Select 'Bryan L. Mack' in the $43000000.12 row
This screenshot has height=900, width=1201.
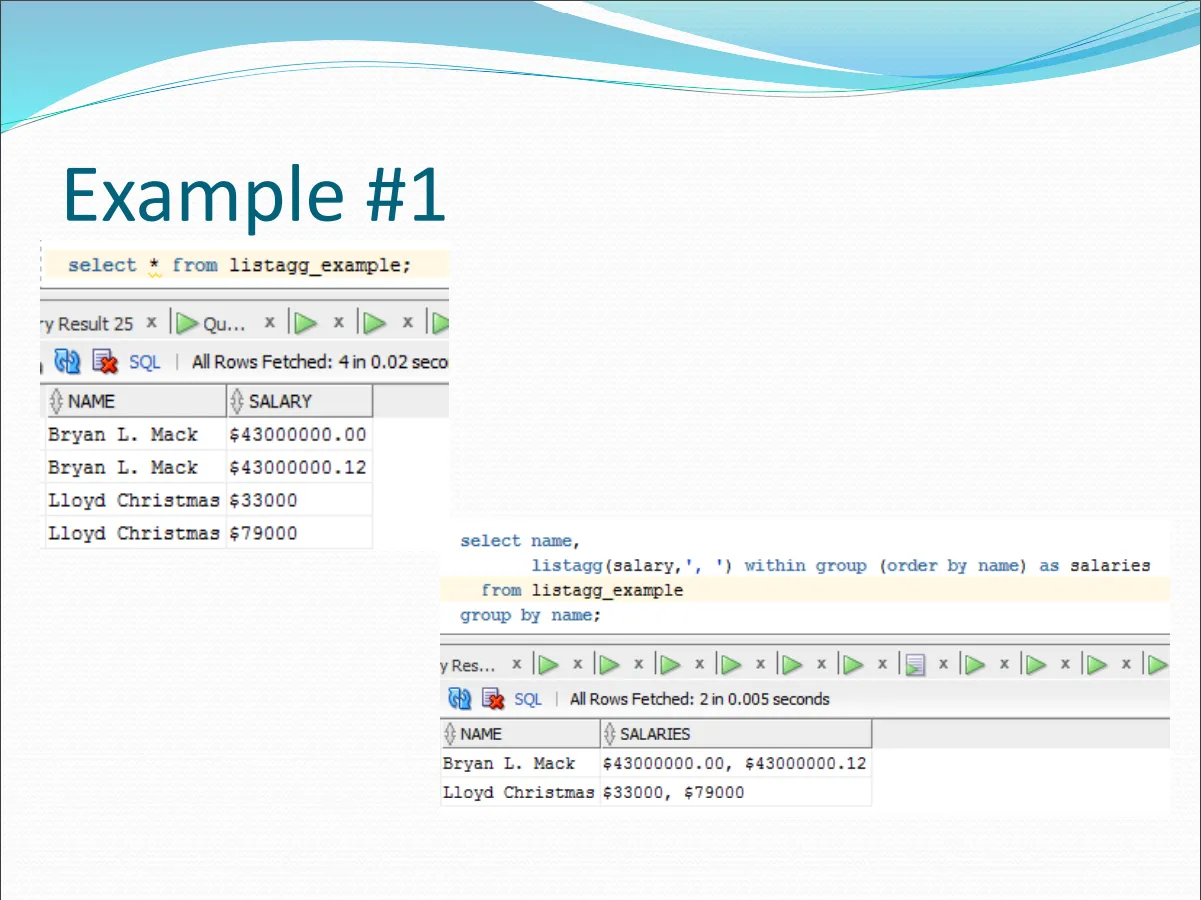click(136, 467)
